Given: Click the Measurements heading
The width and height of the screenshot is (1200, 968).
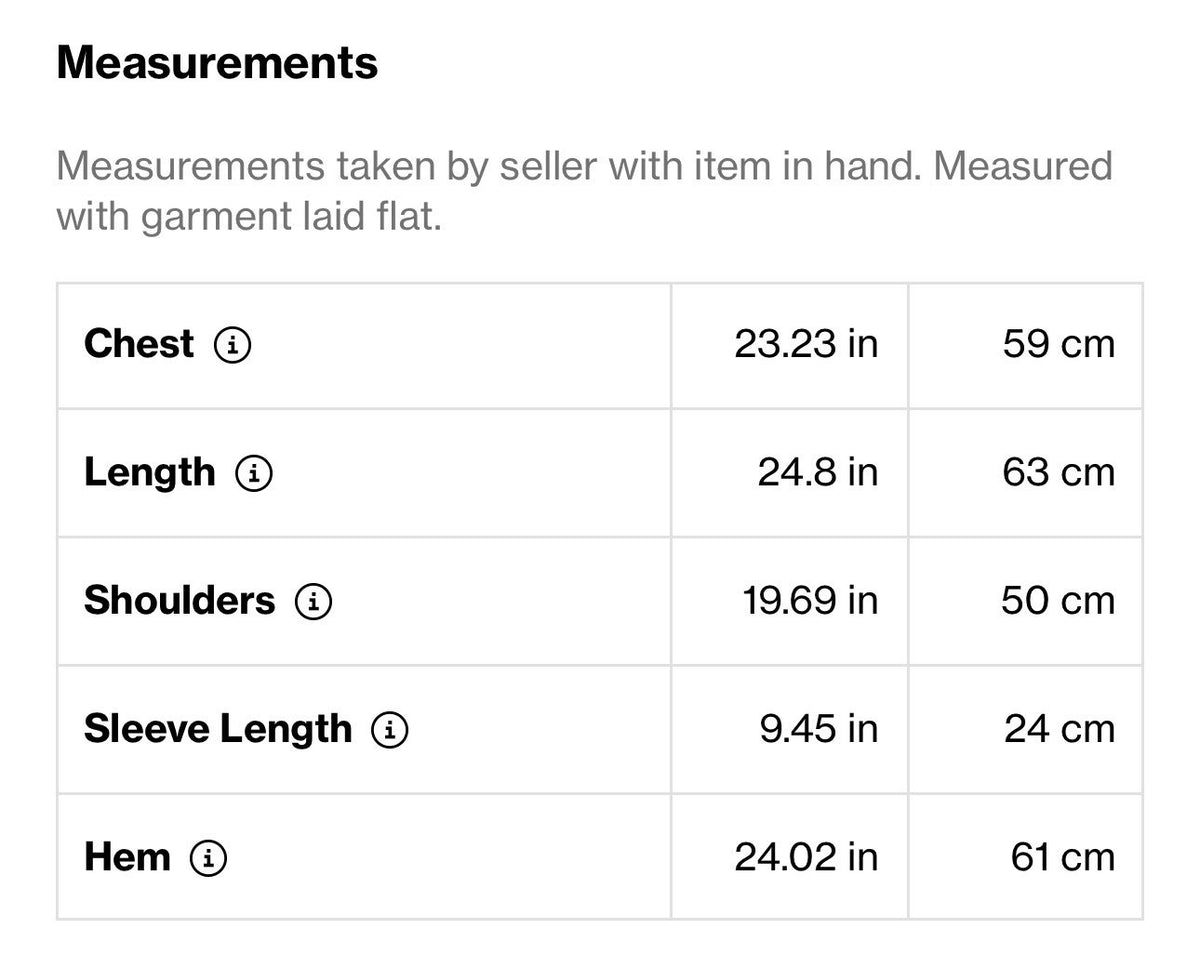Looking at the screenshot, I should (217, 63).
